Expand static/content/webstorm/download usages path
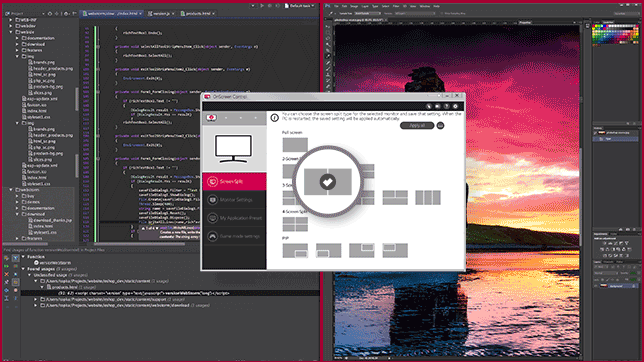 (x=36, y=305)
